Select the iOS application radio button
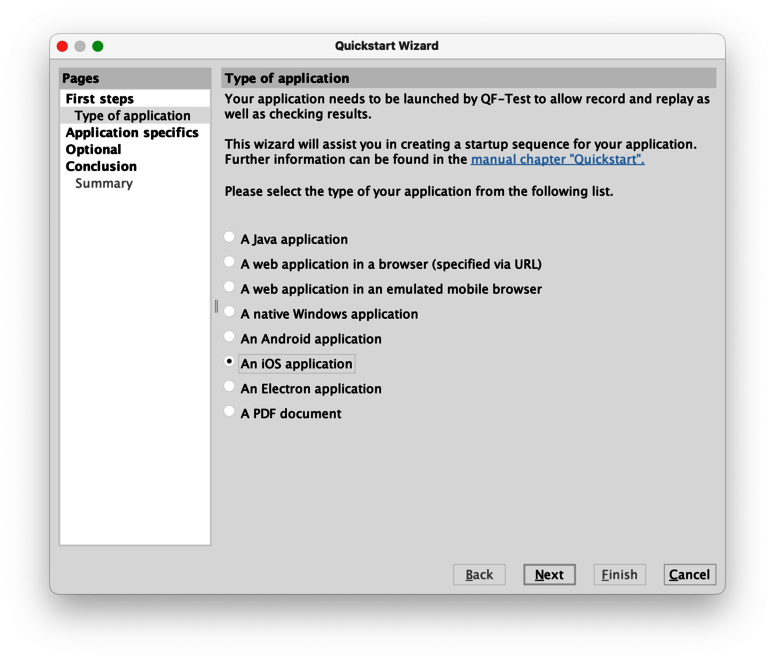The height and width of the screenshot is (660, 775). tap(230, 362)
